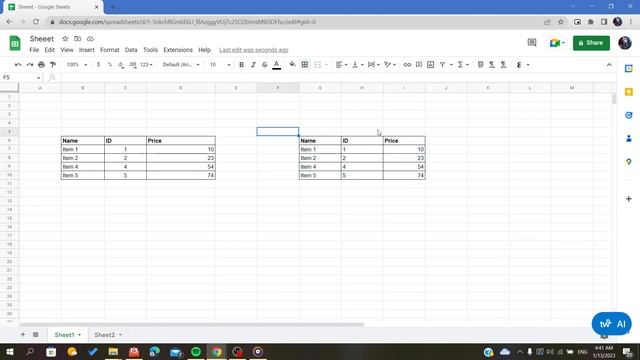The width and height of the screenshot is (640, 360).
Task: Format as percent
Action: (110, 64)
